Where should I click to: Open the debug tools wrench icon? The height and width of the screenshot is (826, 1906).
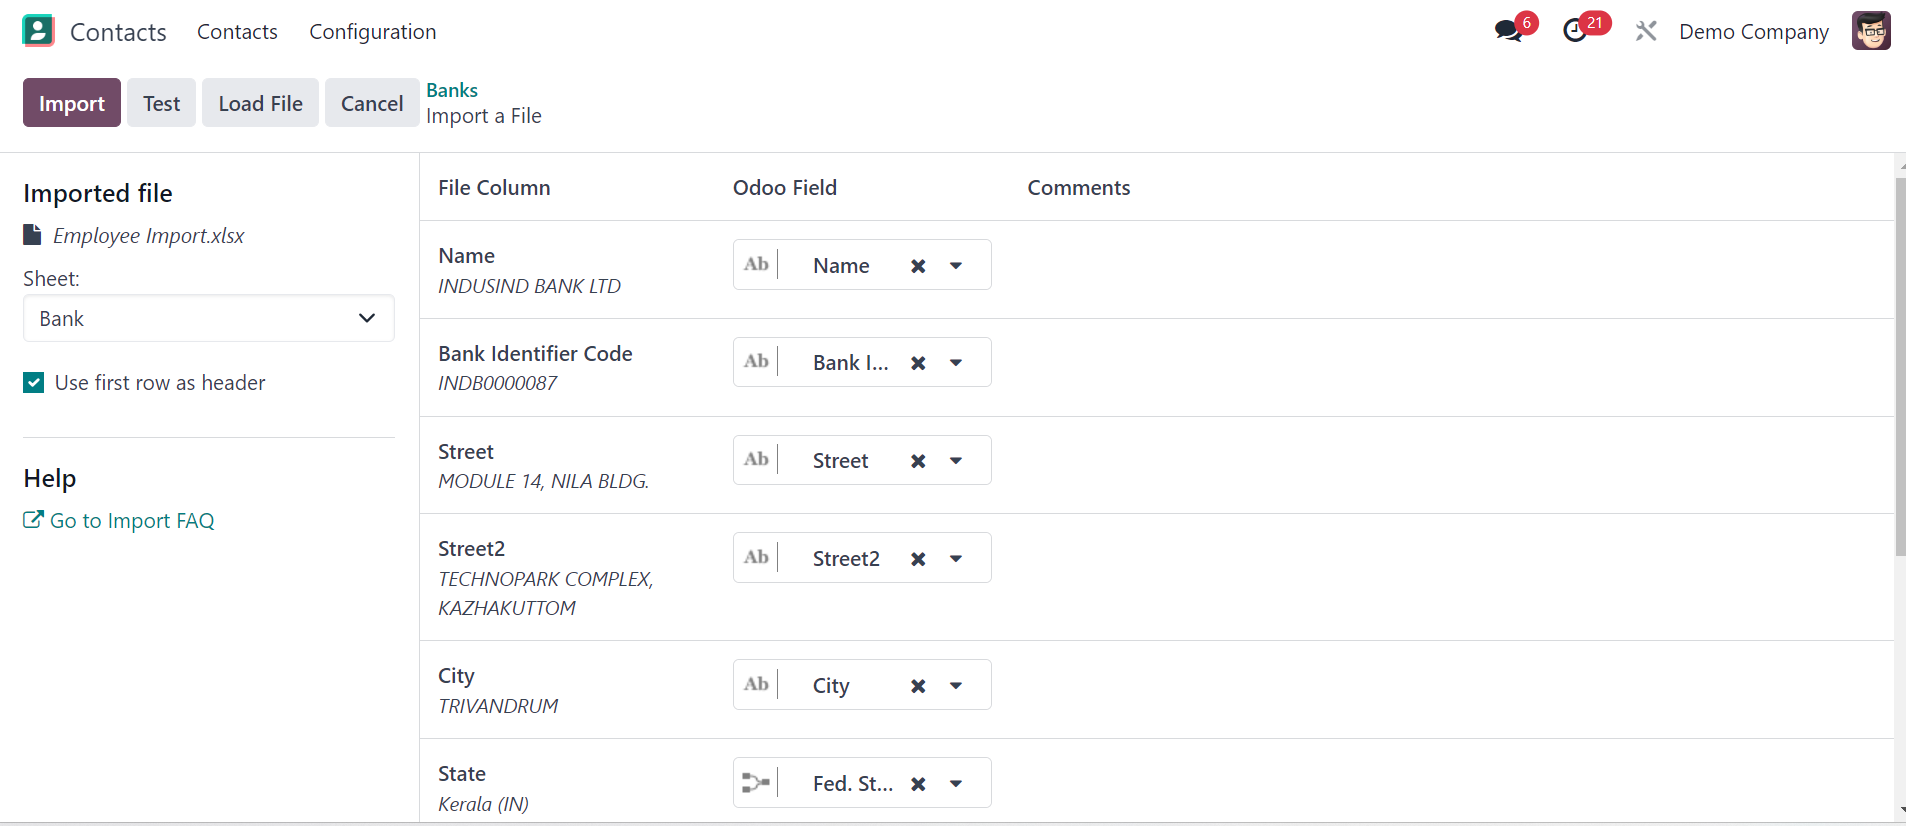click(x=1646, y=31)
